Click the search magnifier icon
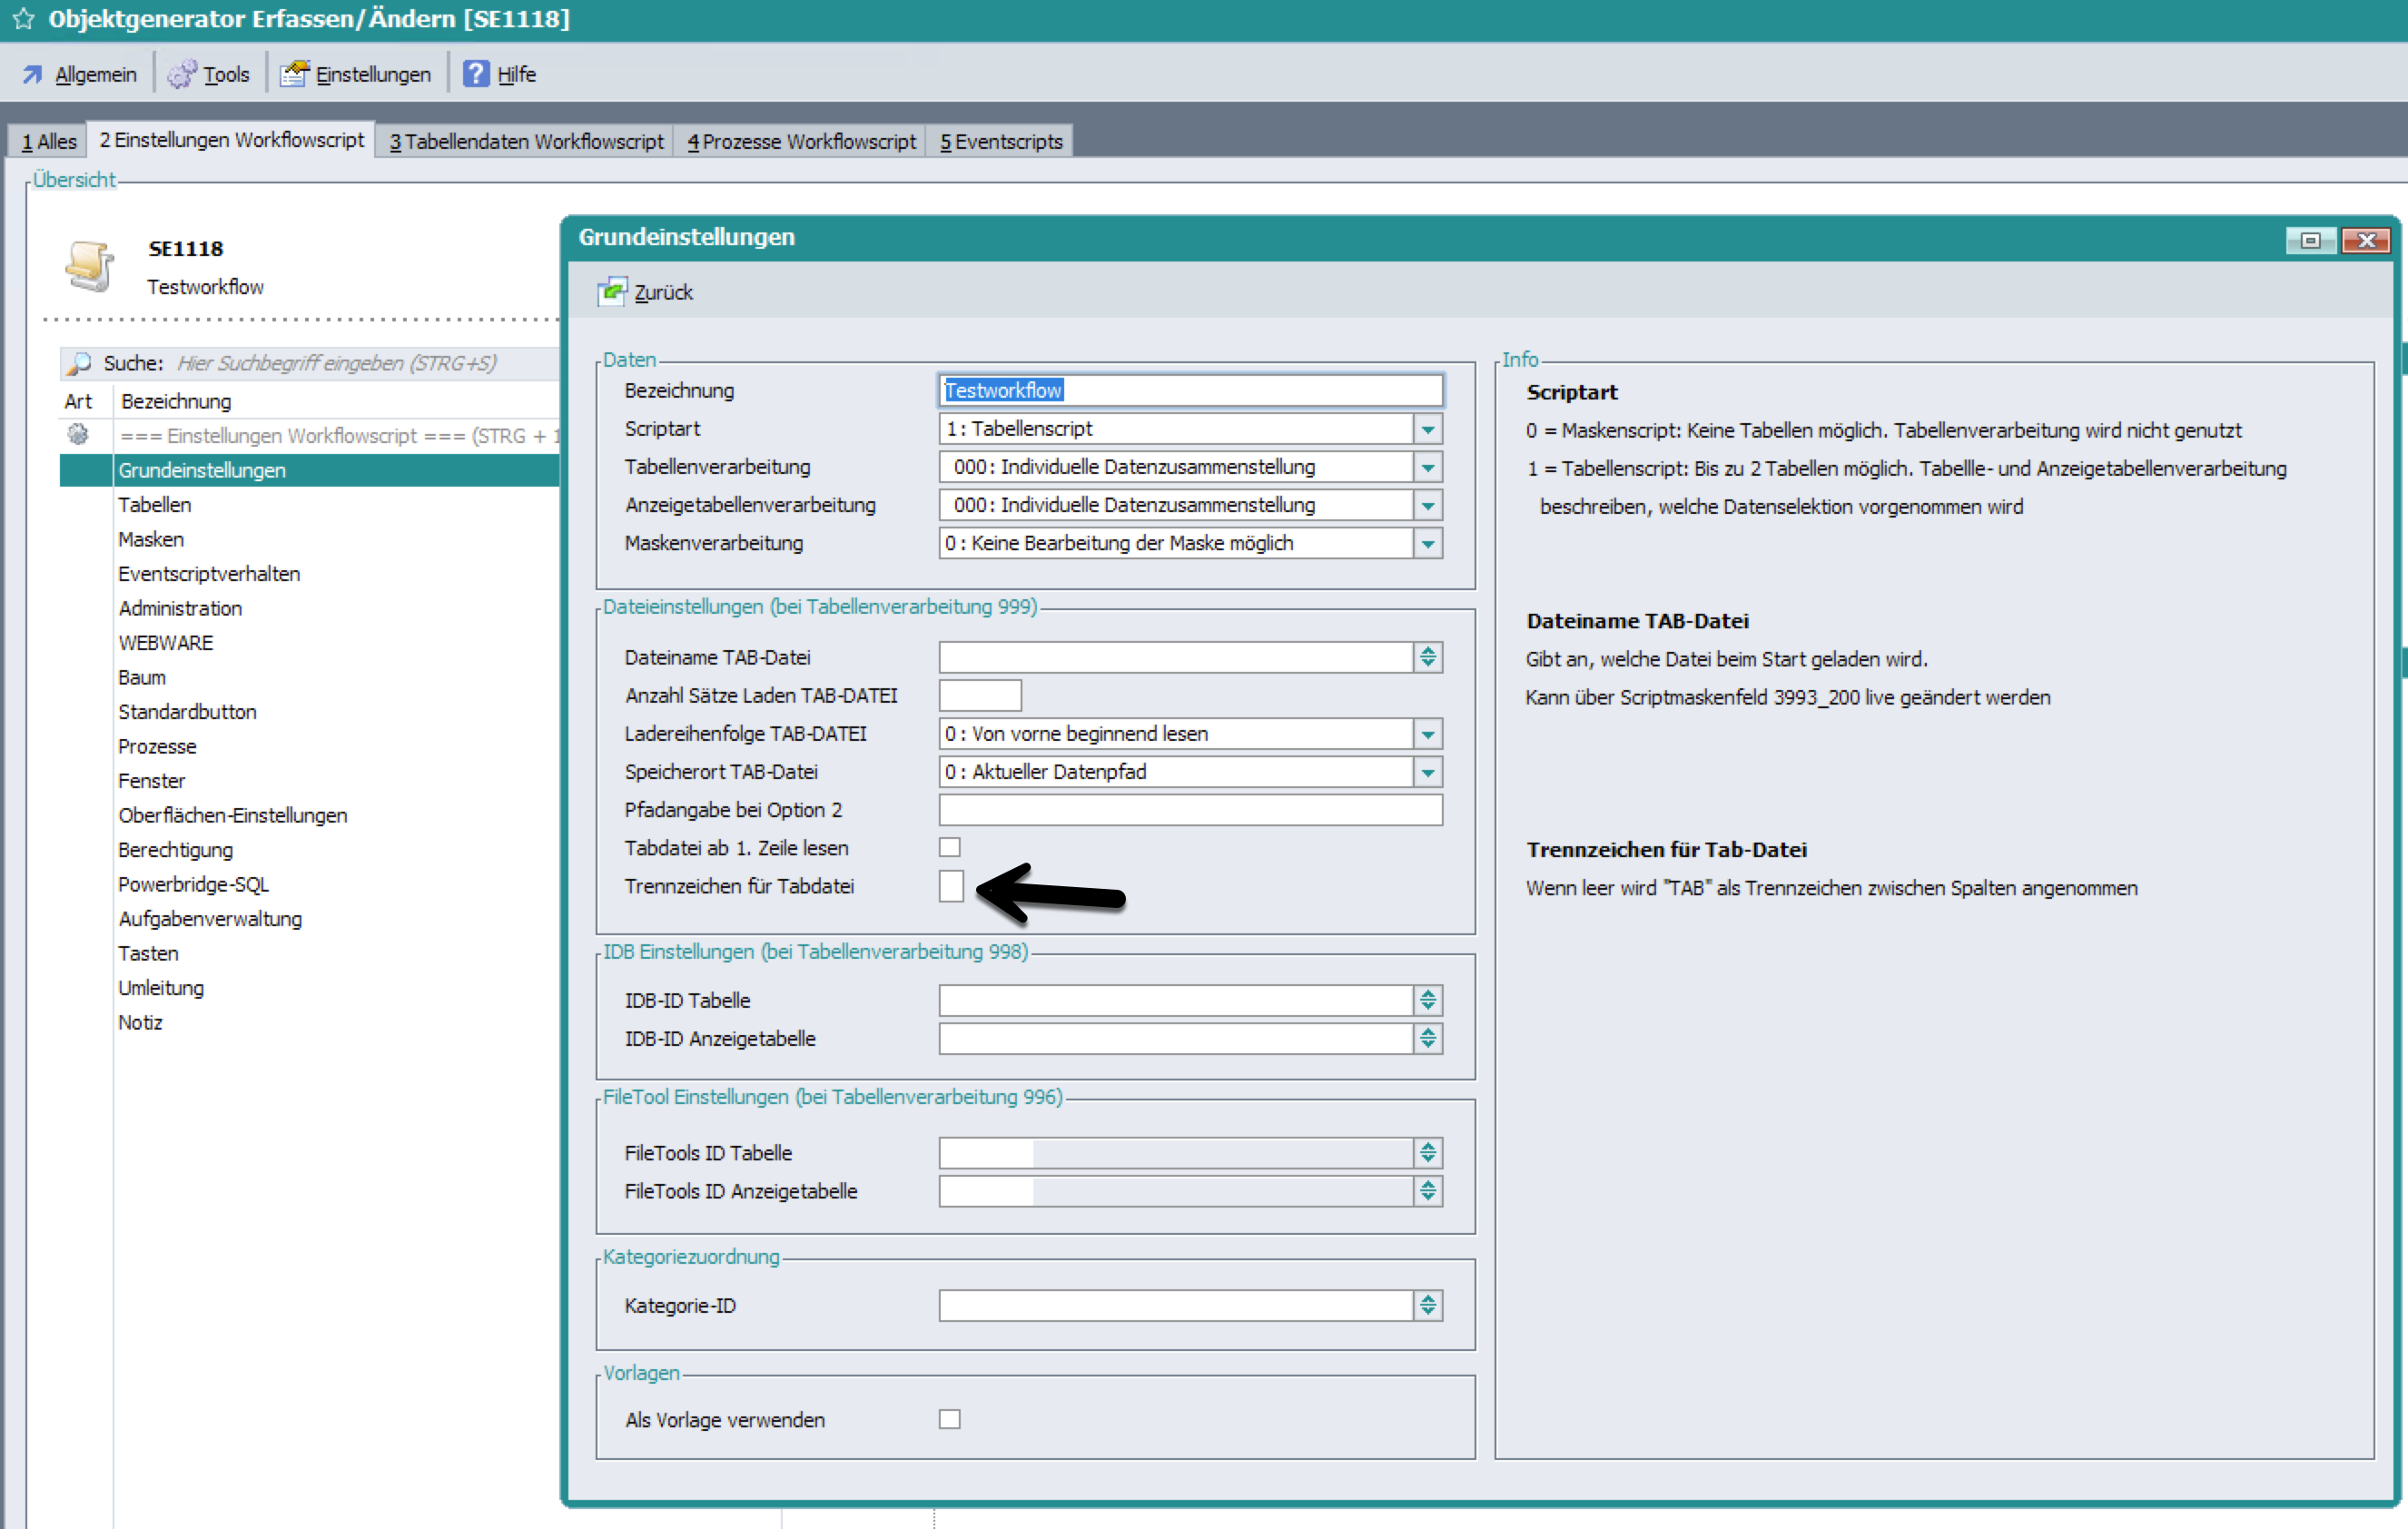Image resolution: width=2408 pixels, height=1529 pixels. coord(80,363)
